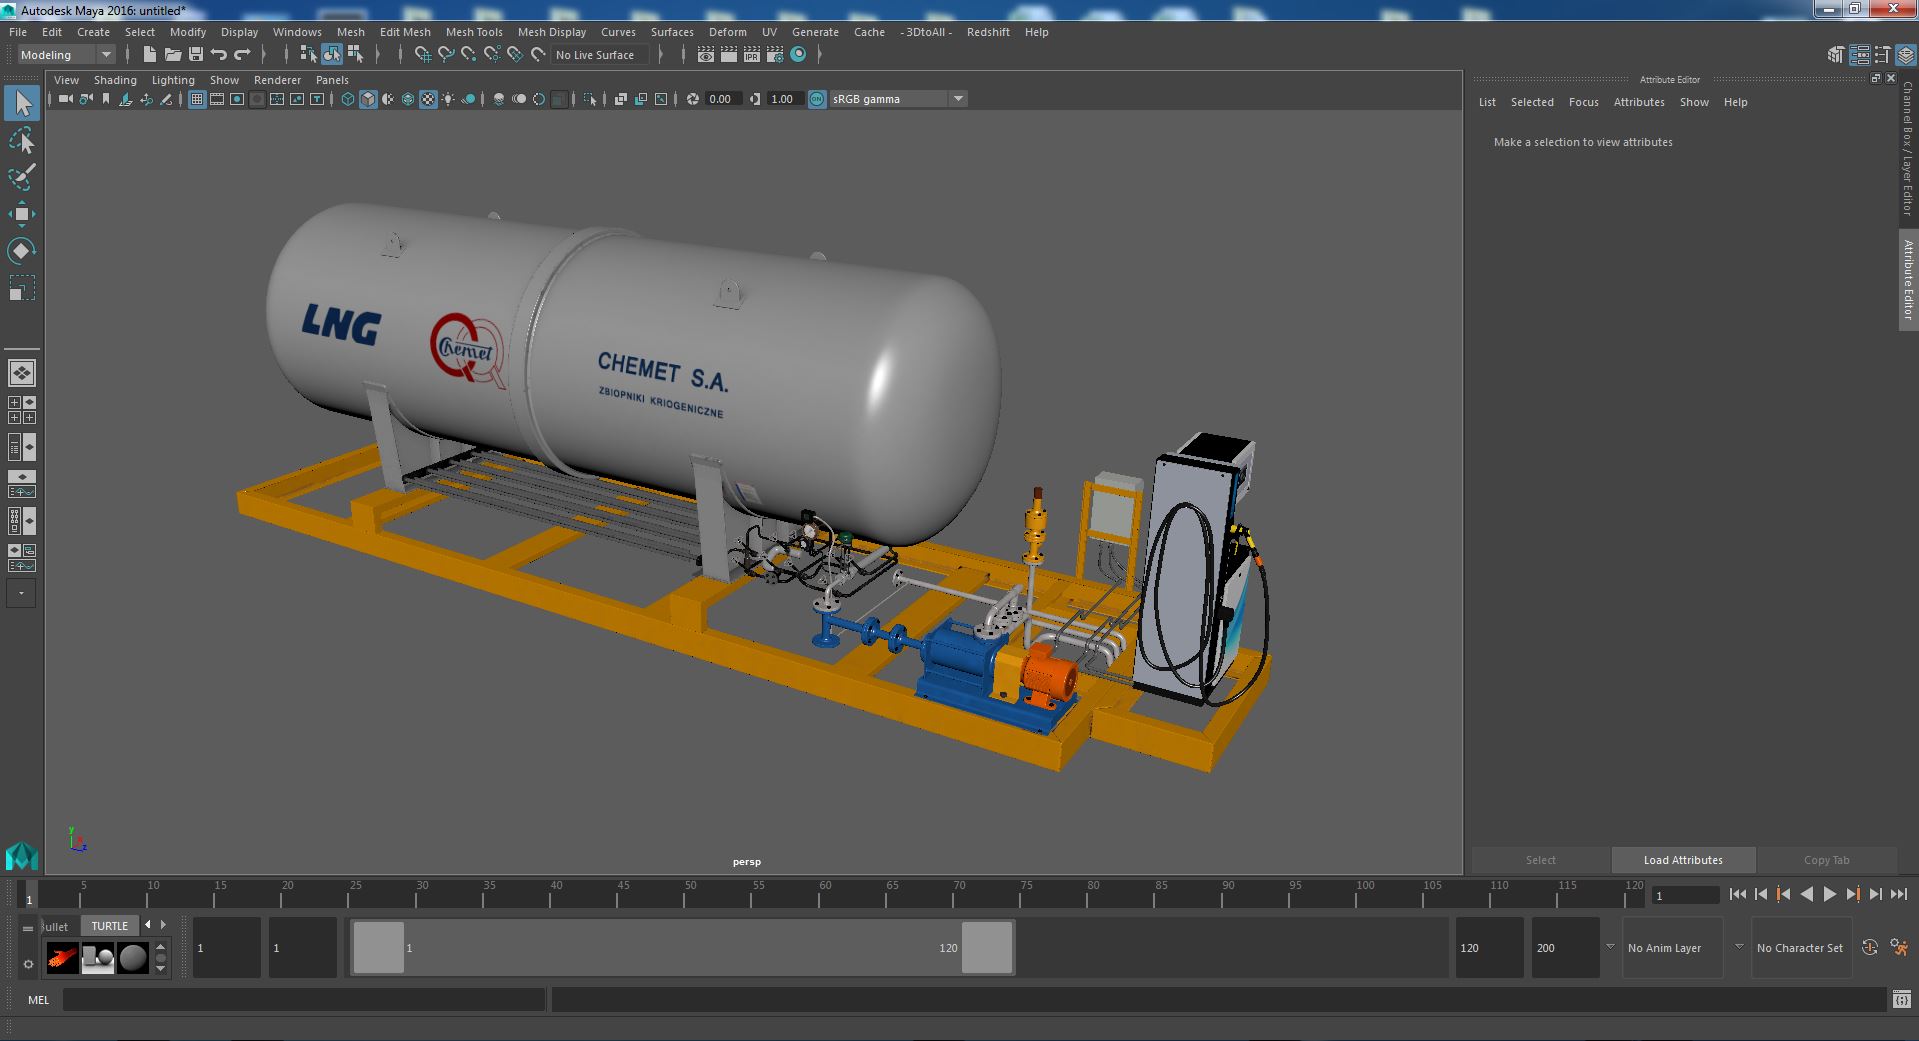The height and width of the screenshot is (1041, 1919).
Task: Click the range slider right handle
Action: tap(987, 947)
